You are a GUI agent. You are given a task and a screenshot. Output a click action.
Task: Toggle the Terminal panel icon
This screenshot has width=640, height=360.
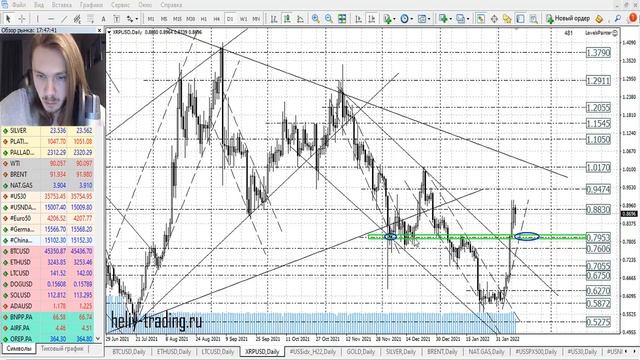click(x=520, y=19)
